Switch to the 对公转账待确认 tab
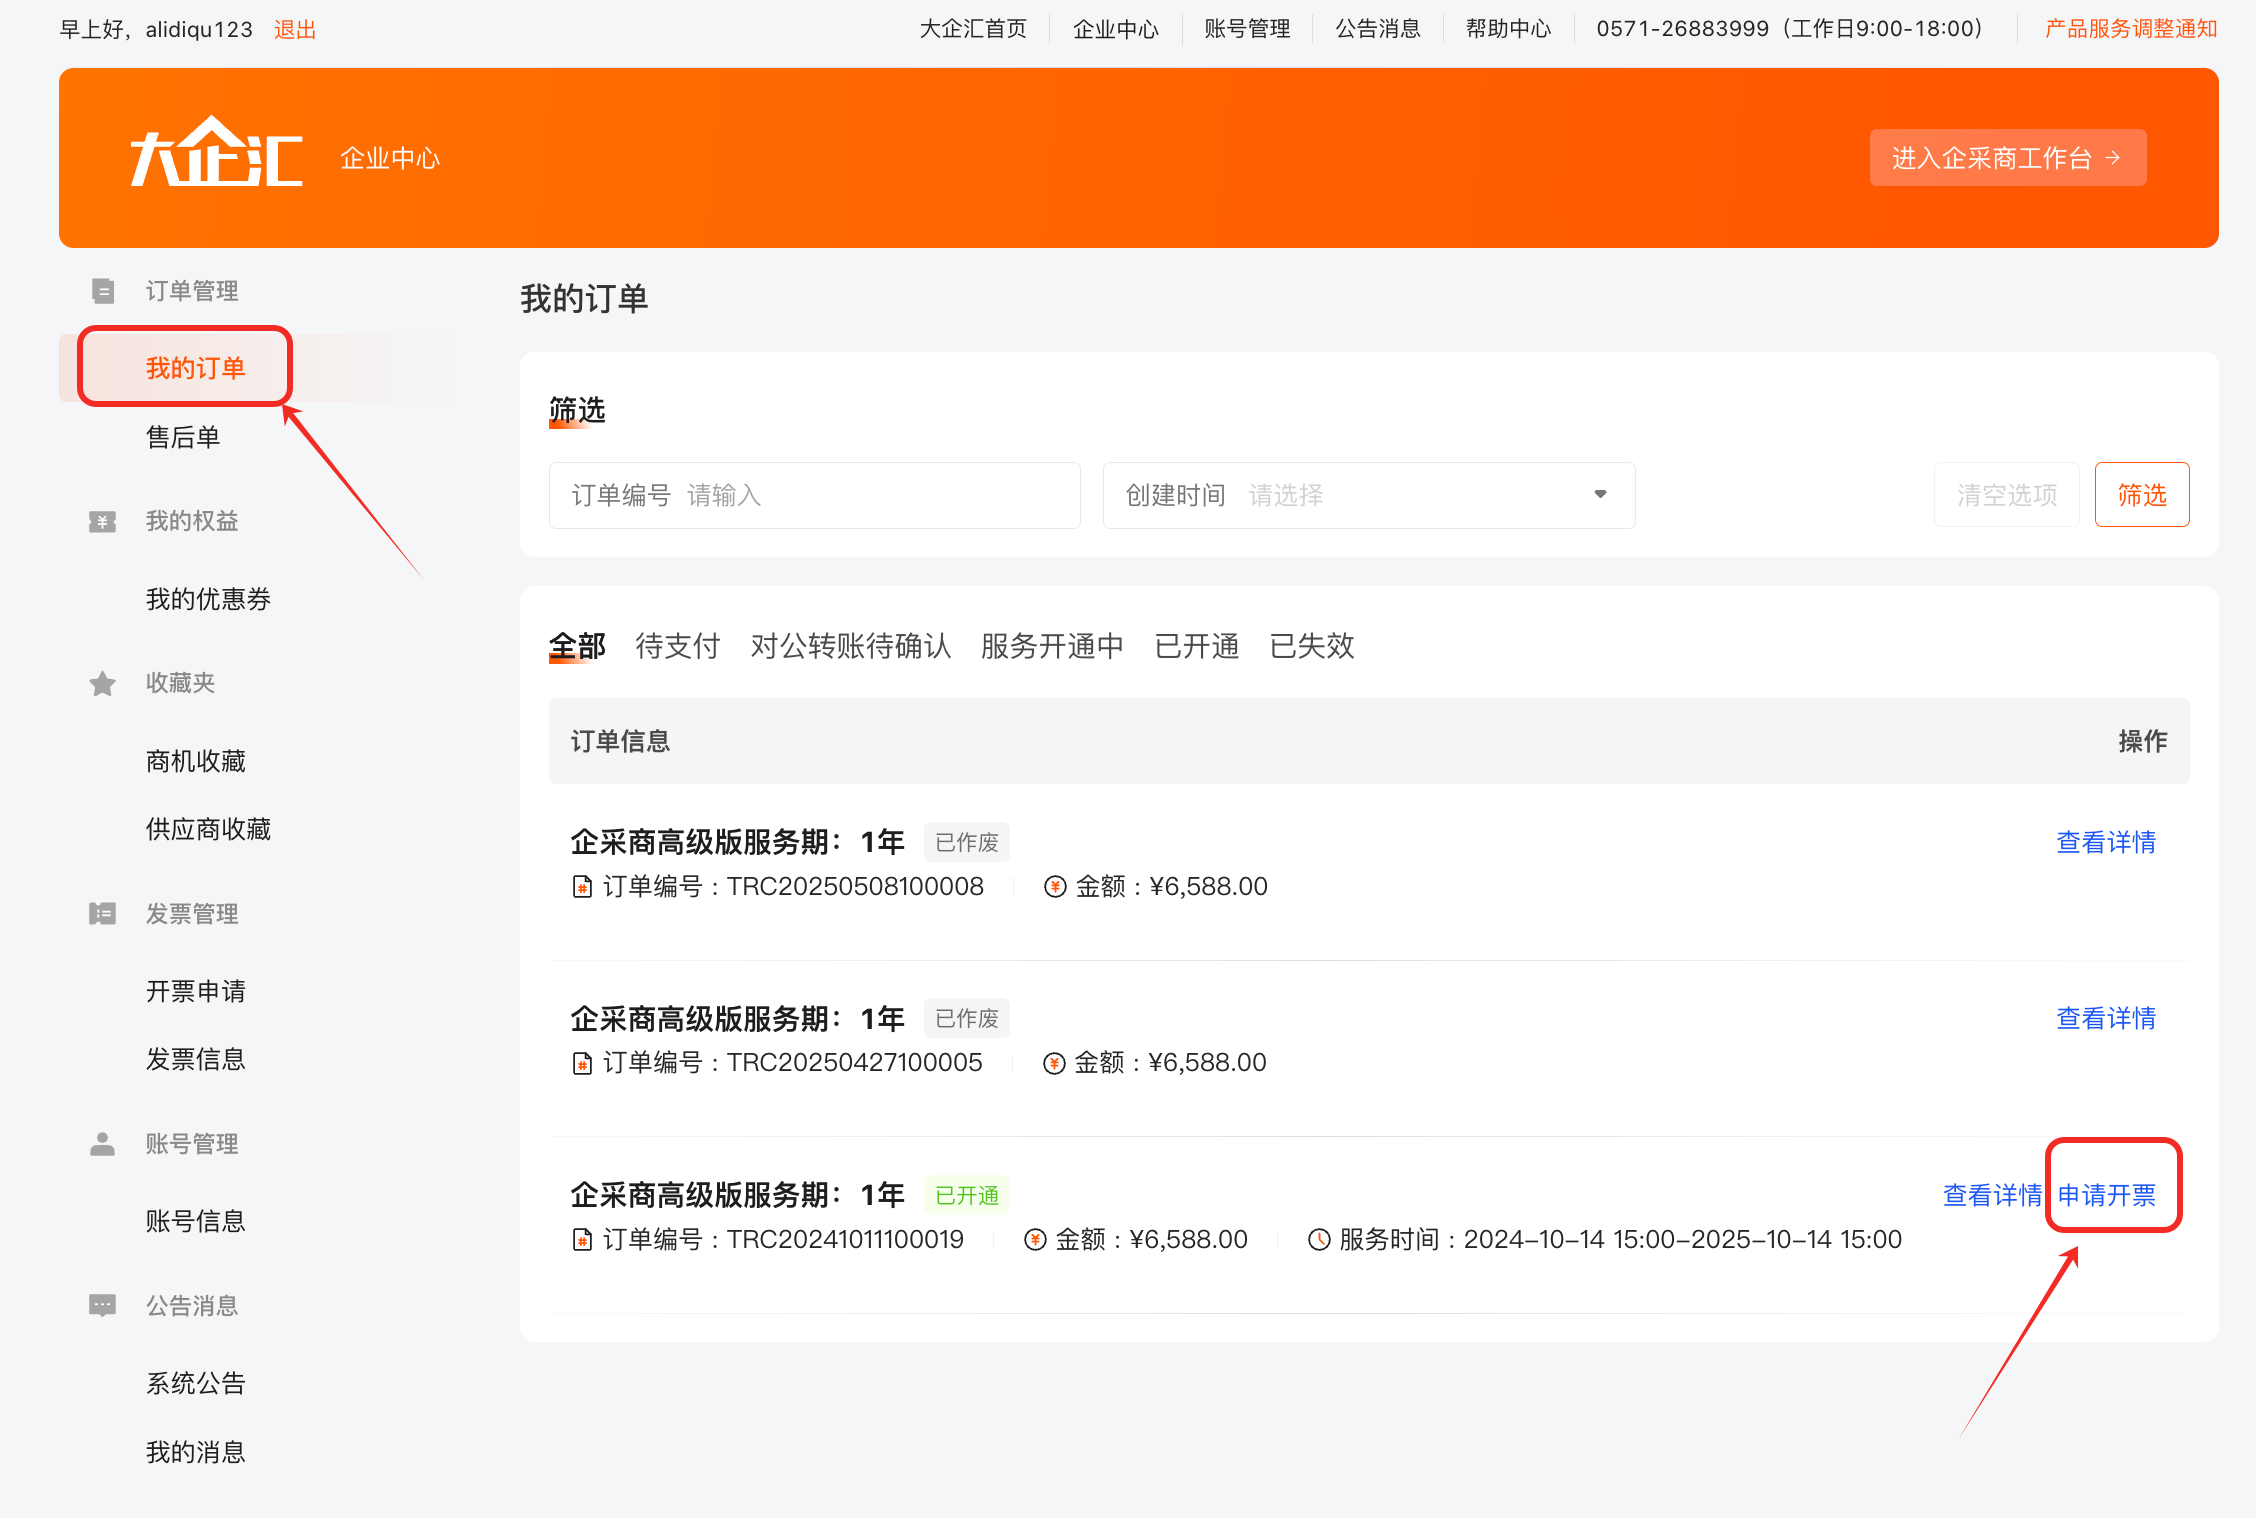Image resolution: width=2256 pixels, height=1518 pixels. click(851, 646)
